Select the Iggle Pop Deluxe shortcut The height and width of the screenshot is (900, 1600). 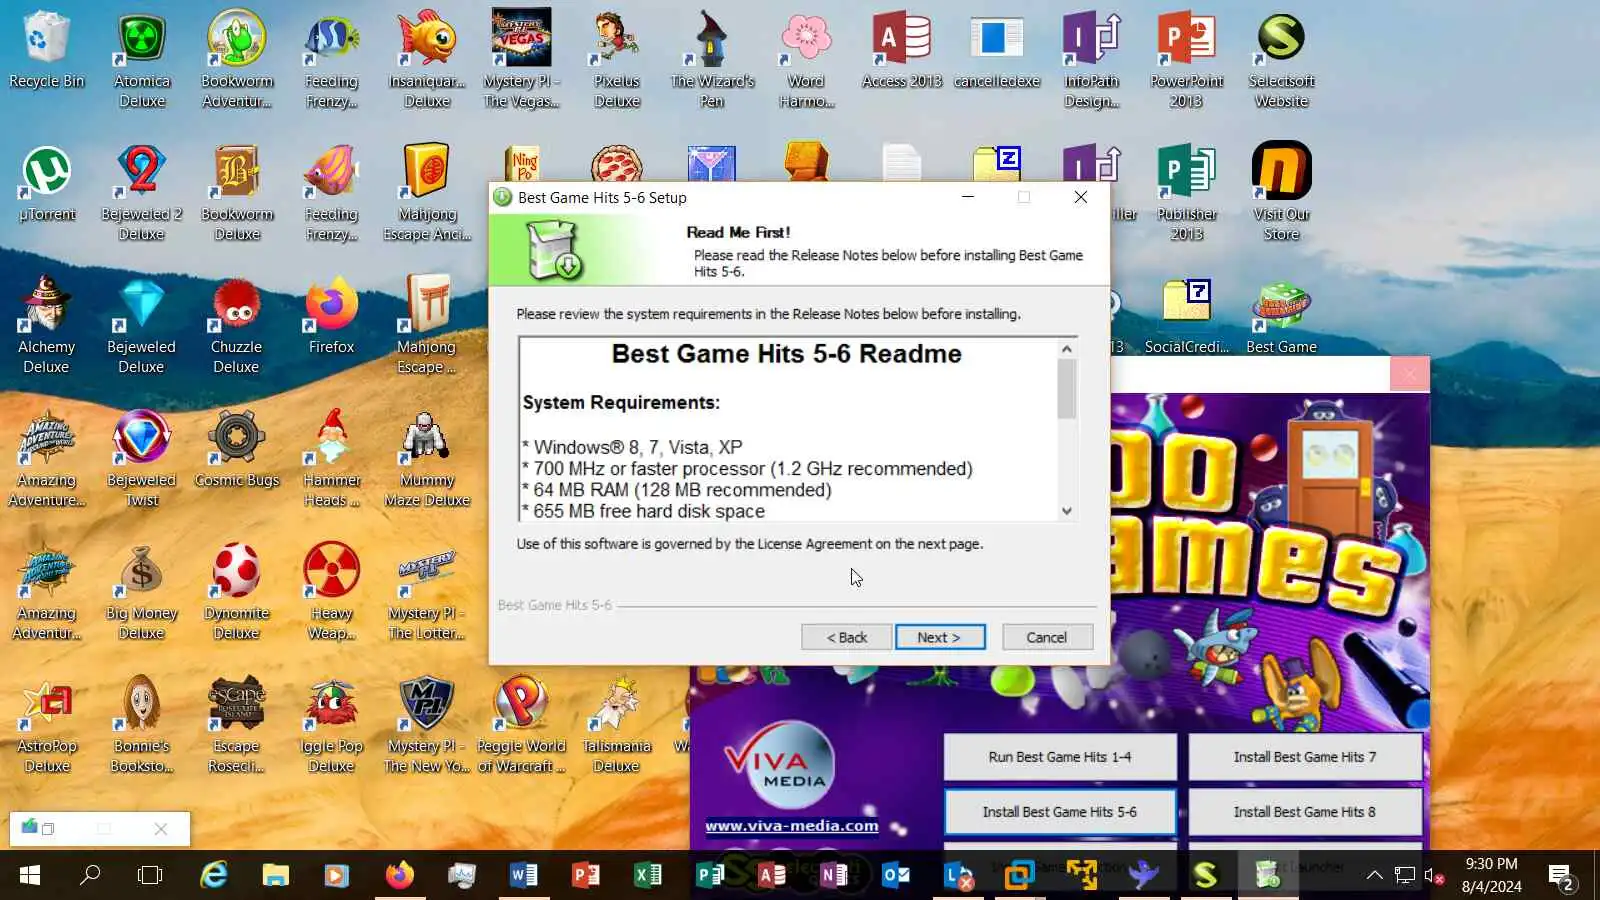coord(331,725)
